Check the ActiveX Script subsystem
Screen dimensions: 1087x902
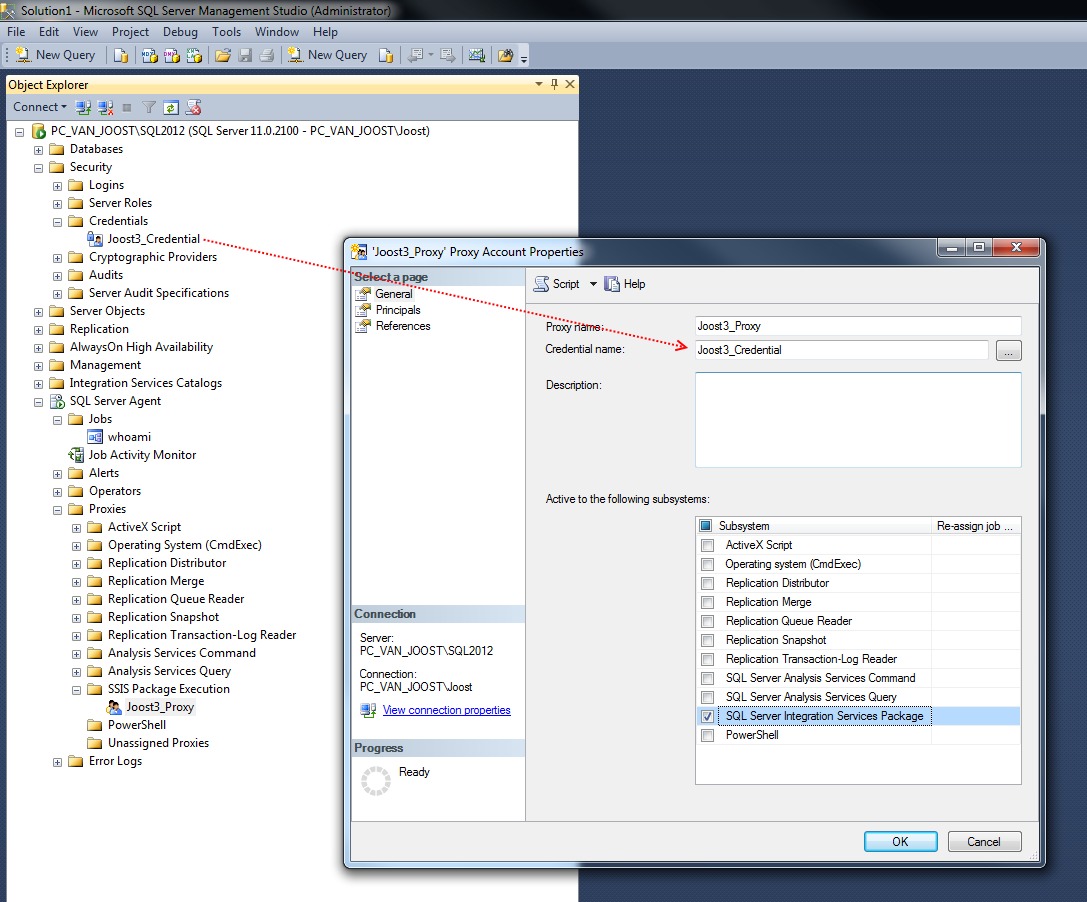pyautogui.click(x=708, y=545)
